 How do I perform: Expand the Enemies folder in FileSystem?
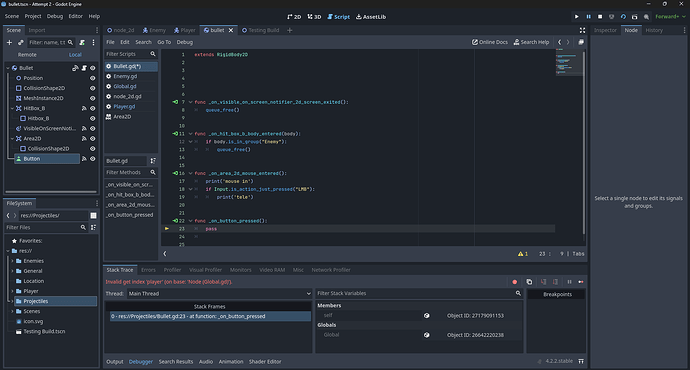click(x=12, y=261)
